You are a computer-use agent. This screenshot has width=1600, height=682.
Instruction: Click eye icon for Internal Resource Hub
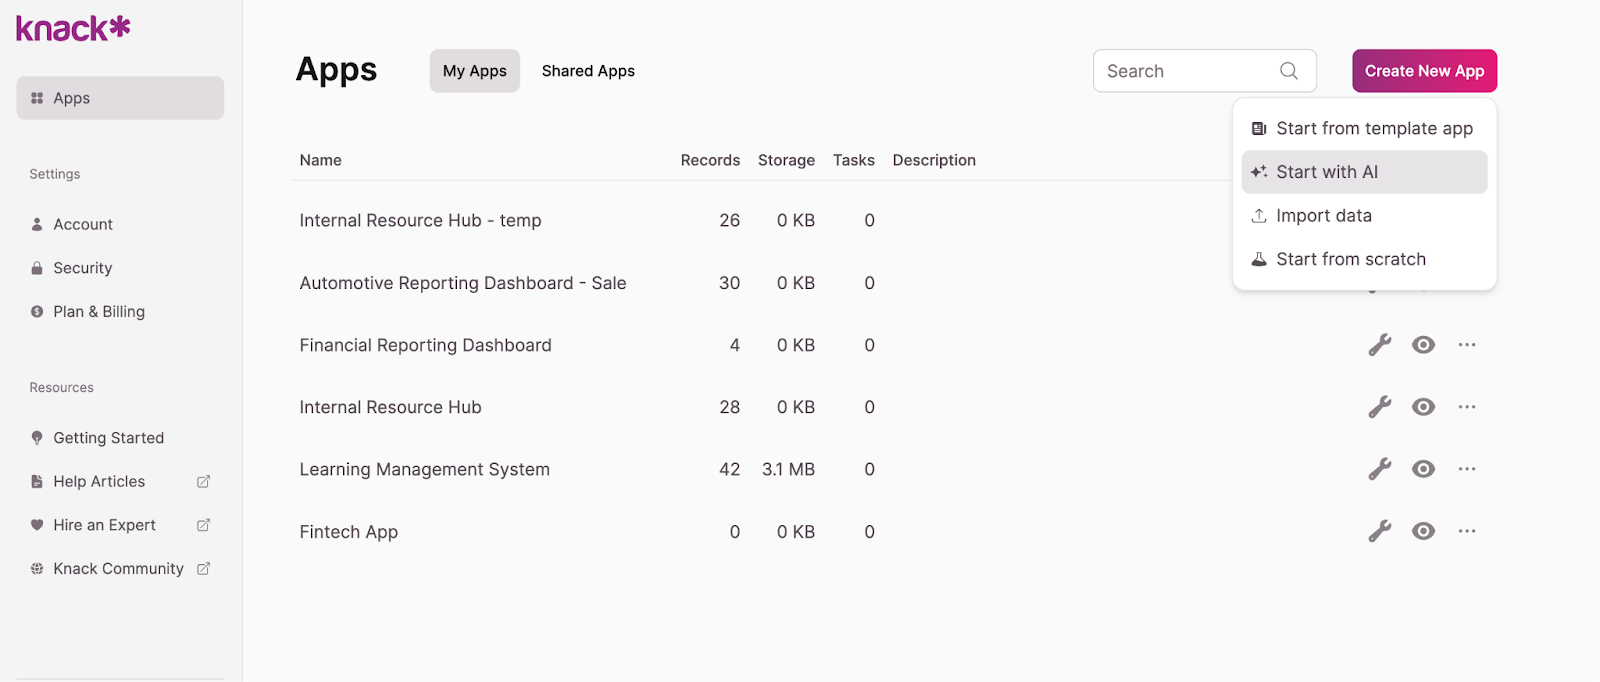click(x=1423, y=407)
